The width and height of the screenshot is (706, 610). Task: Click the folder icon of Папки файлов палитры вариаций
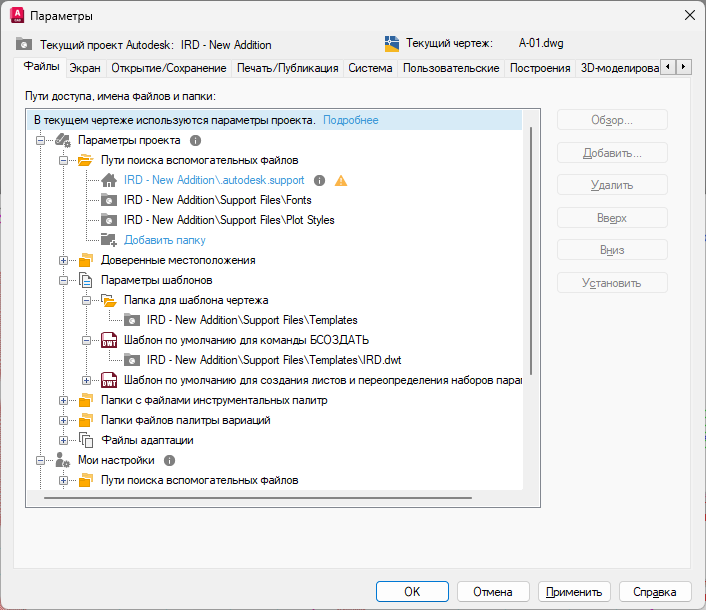(x=86, y=420)
